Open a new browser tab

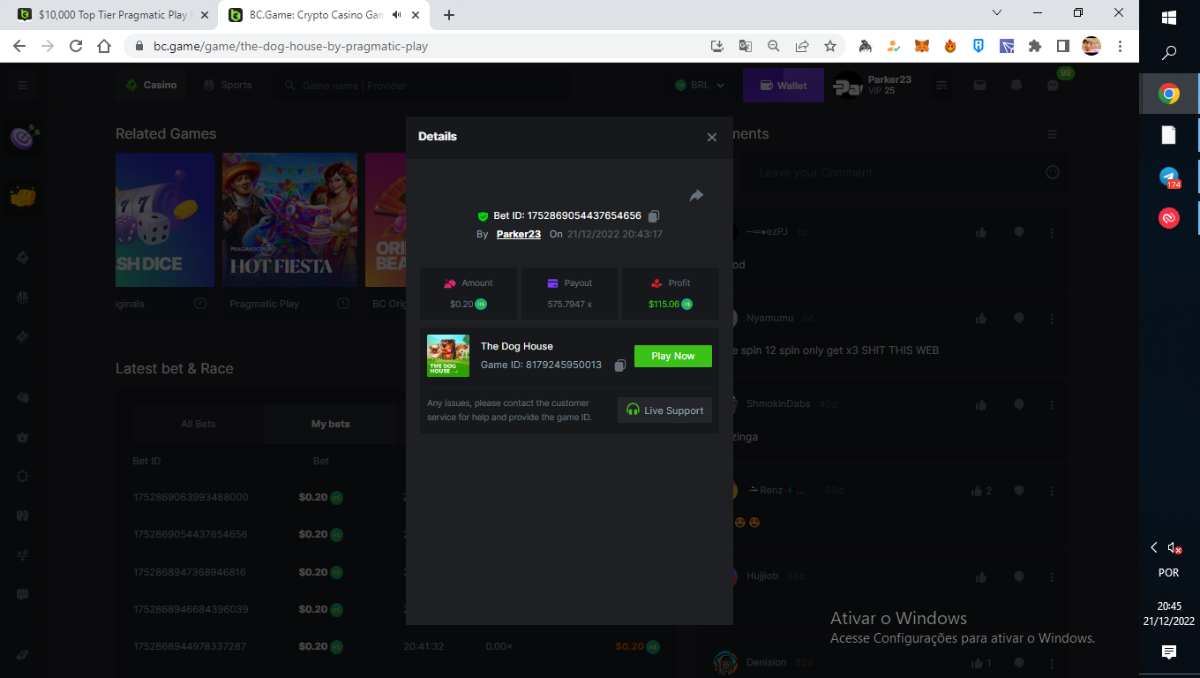[x=449, y=15]
